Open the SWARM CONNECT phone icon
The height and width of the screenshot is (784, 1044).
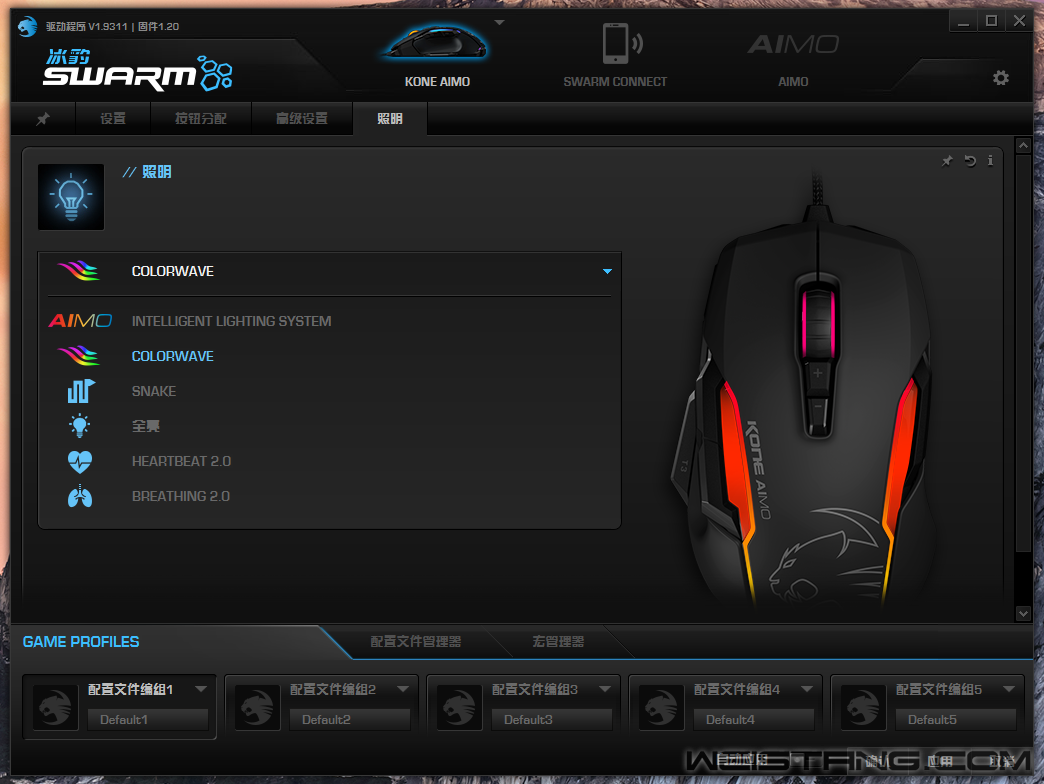point(622,43)
